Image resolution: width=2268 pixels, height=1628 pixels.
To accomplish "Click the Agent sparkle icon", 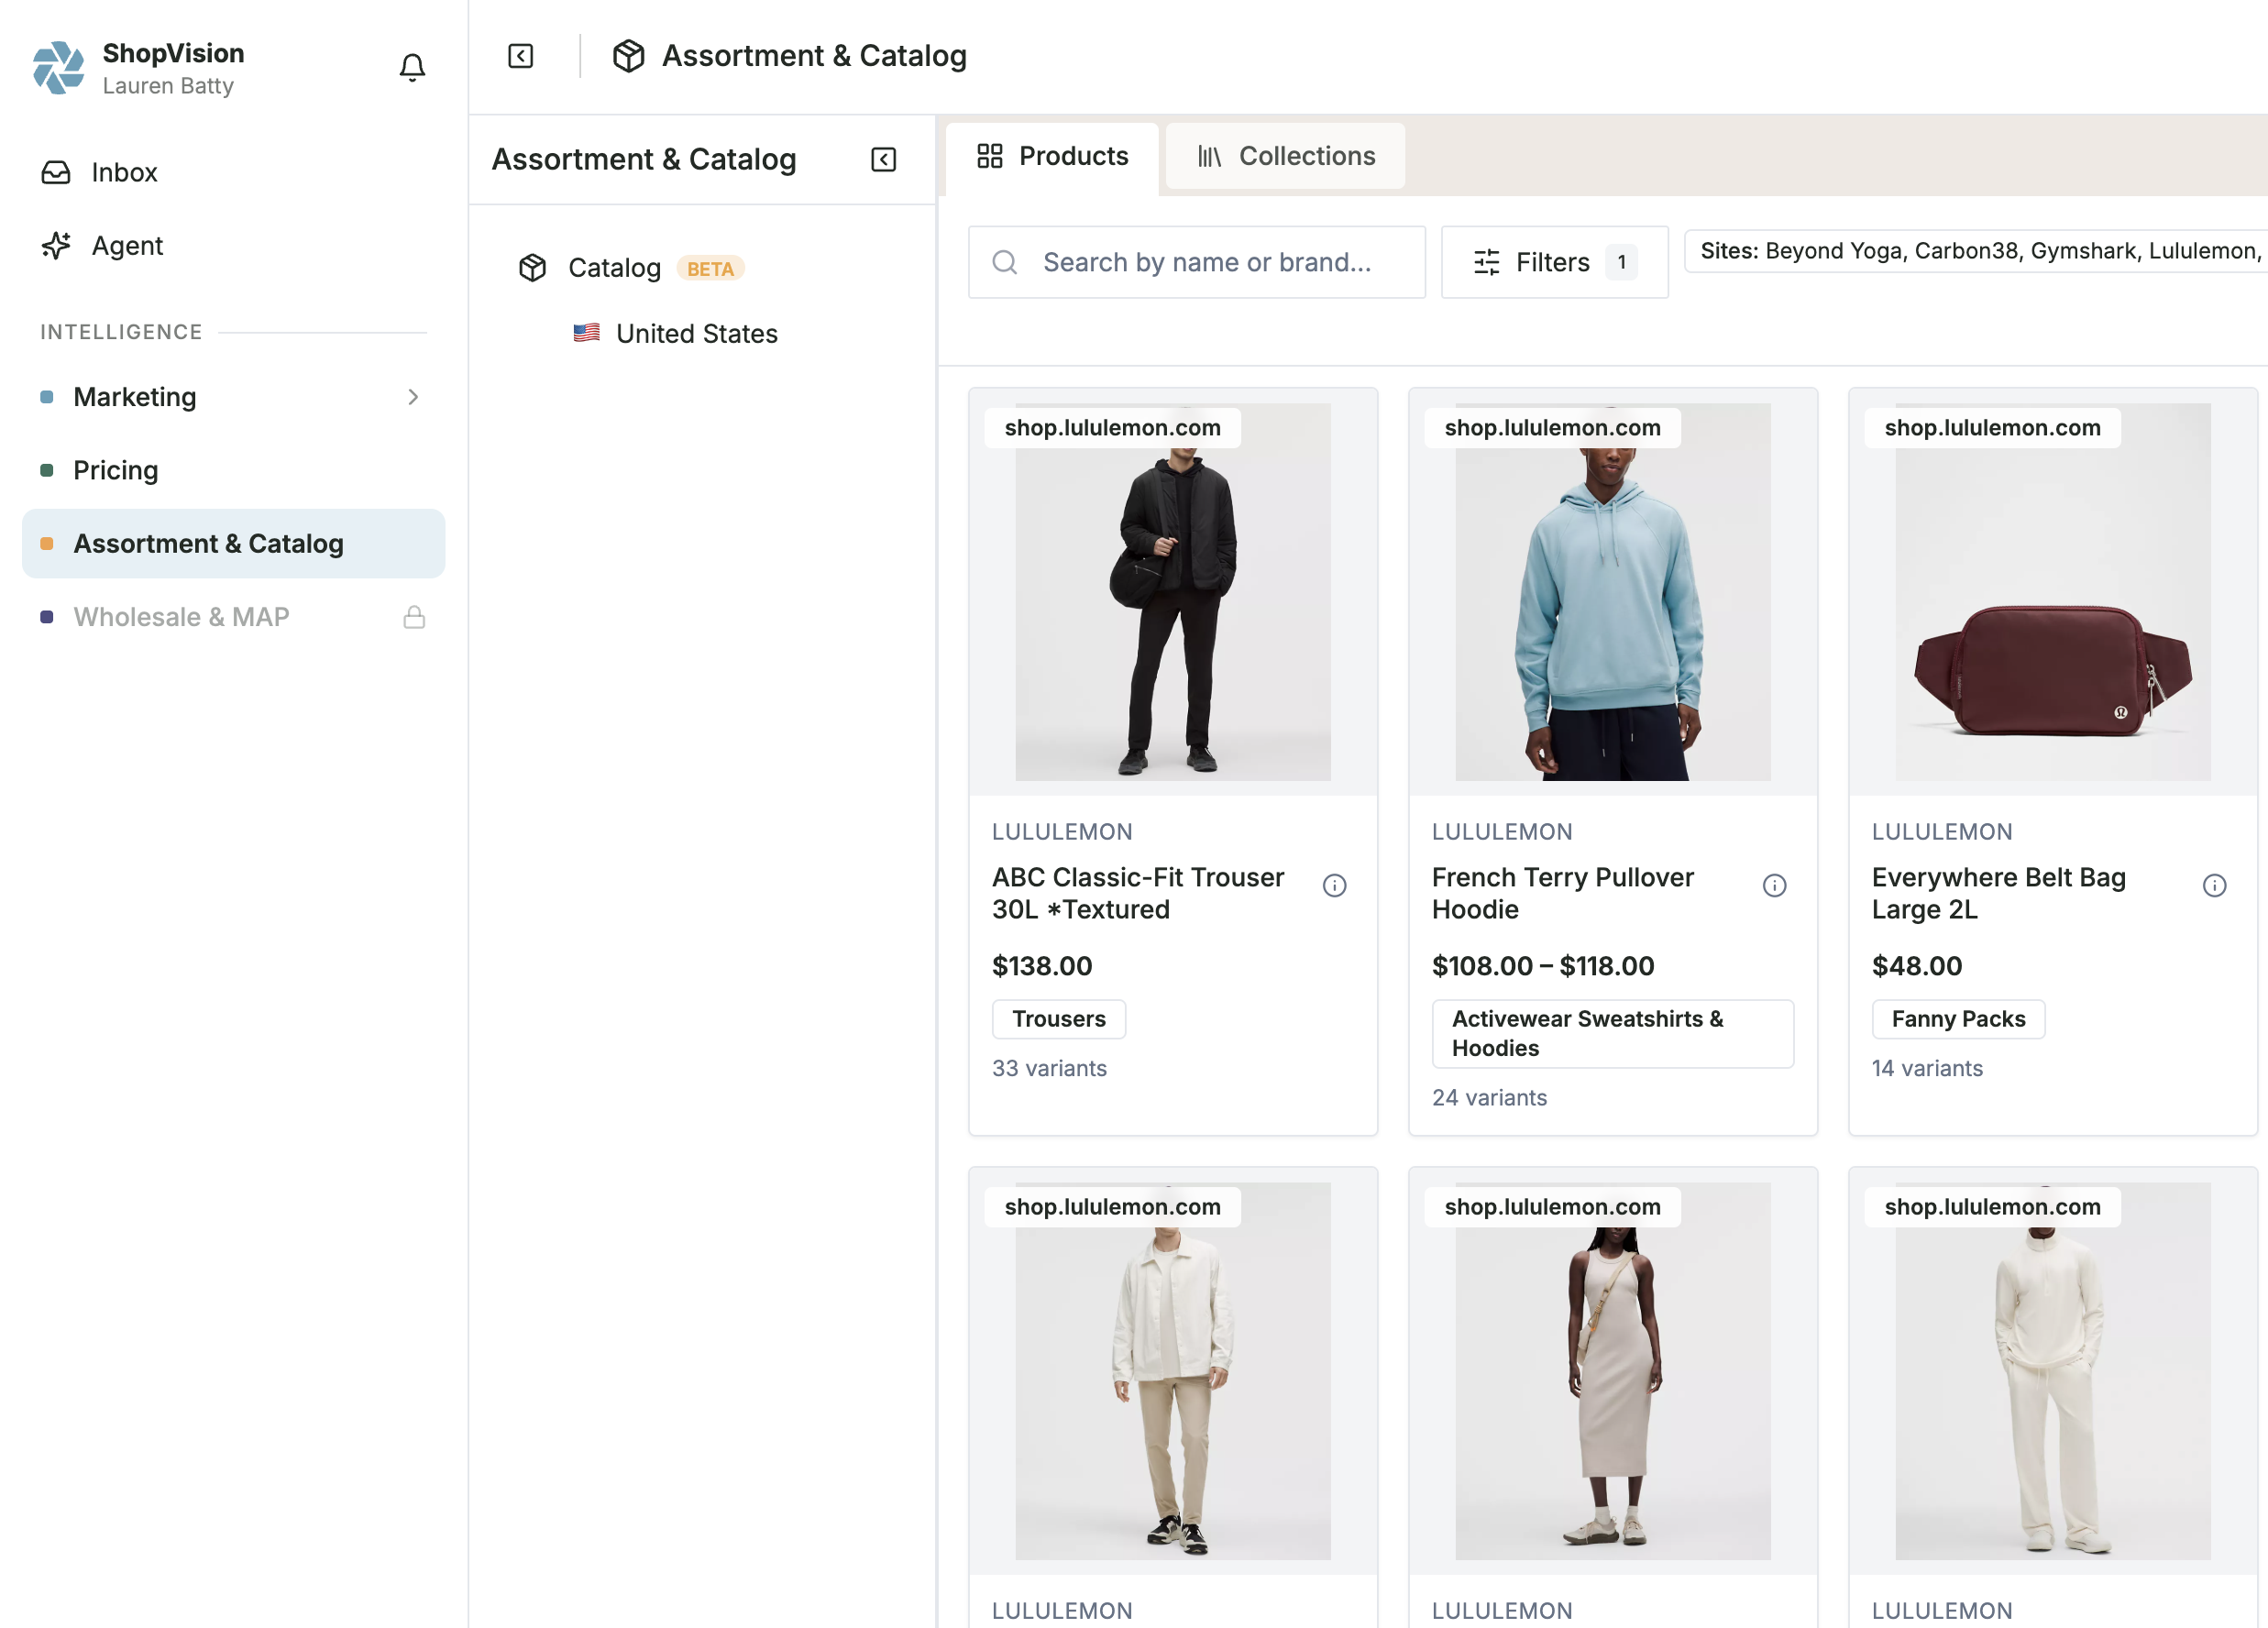I will coord(56,245).
